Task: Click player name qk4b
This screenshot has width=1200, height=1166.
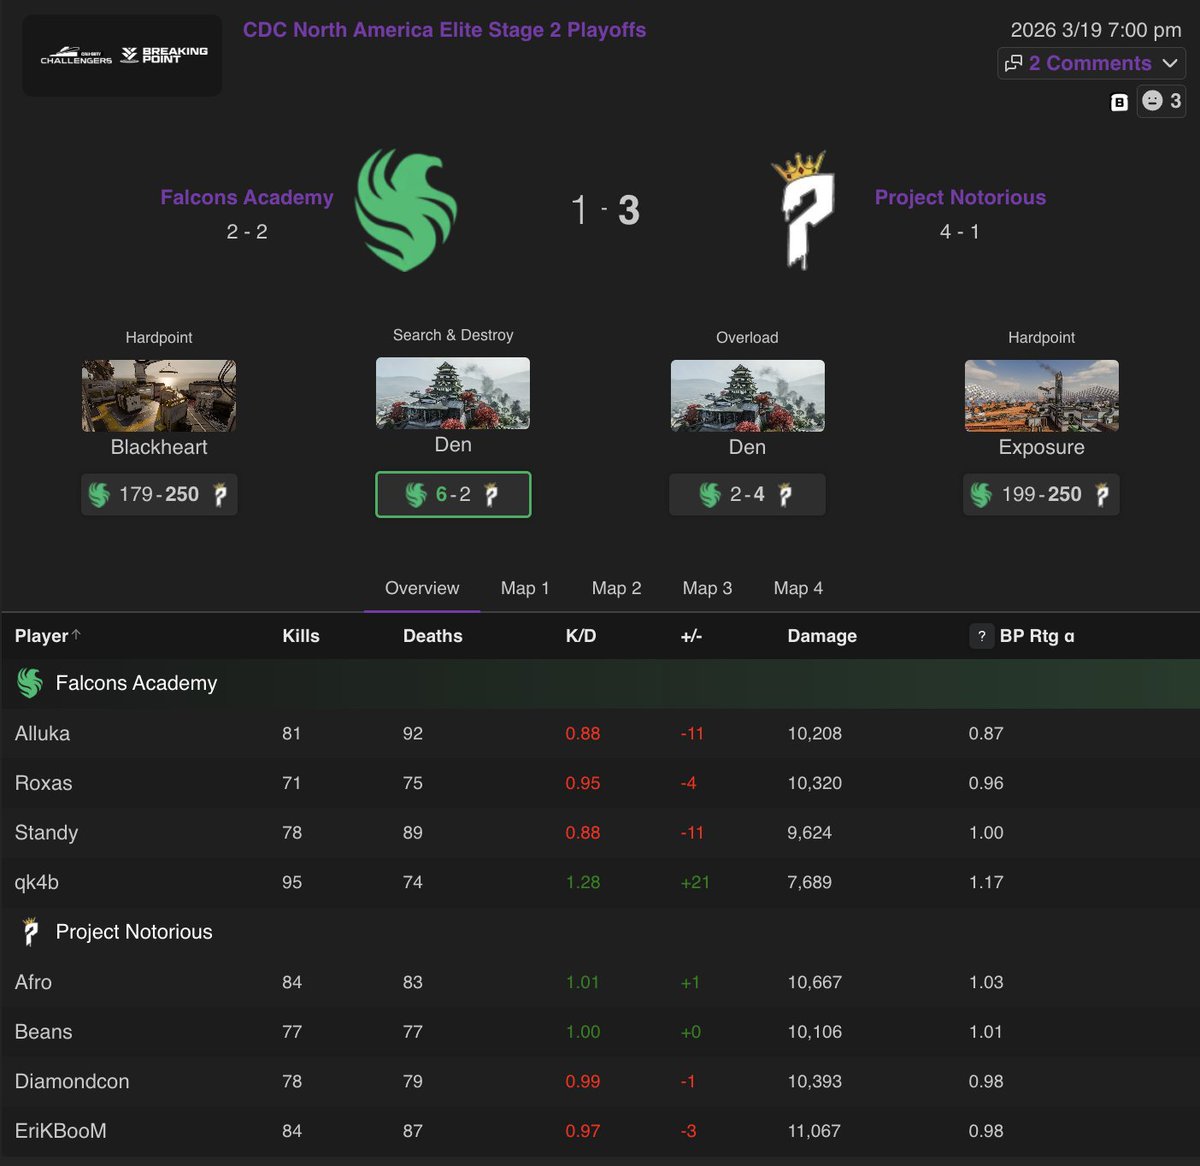Action: (x=37, y=882)
